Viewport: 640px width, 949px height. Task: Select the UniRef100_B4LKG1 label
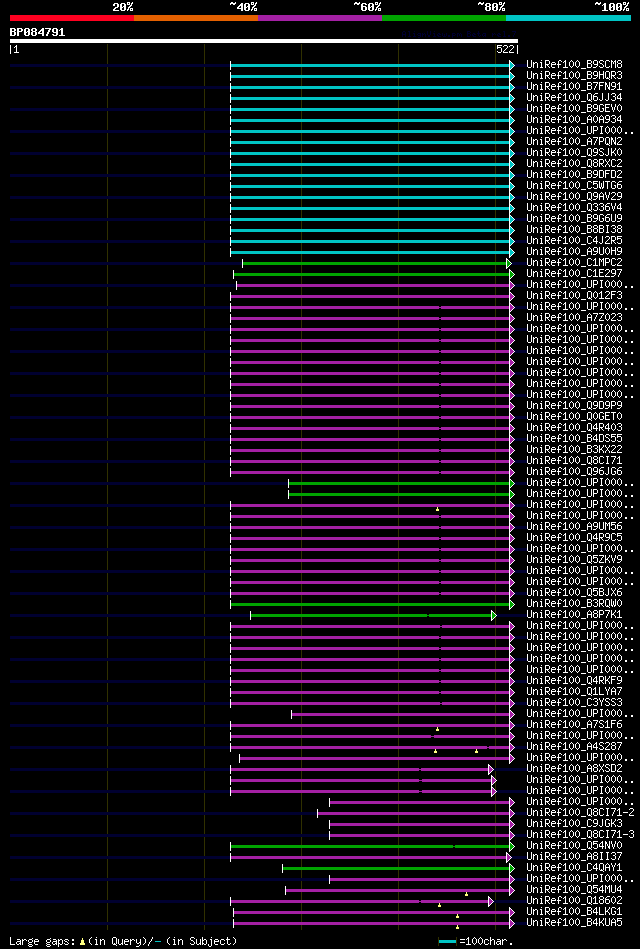[574, 912]
